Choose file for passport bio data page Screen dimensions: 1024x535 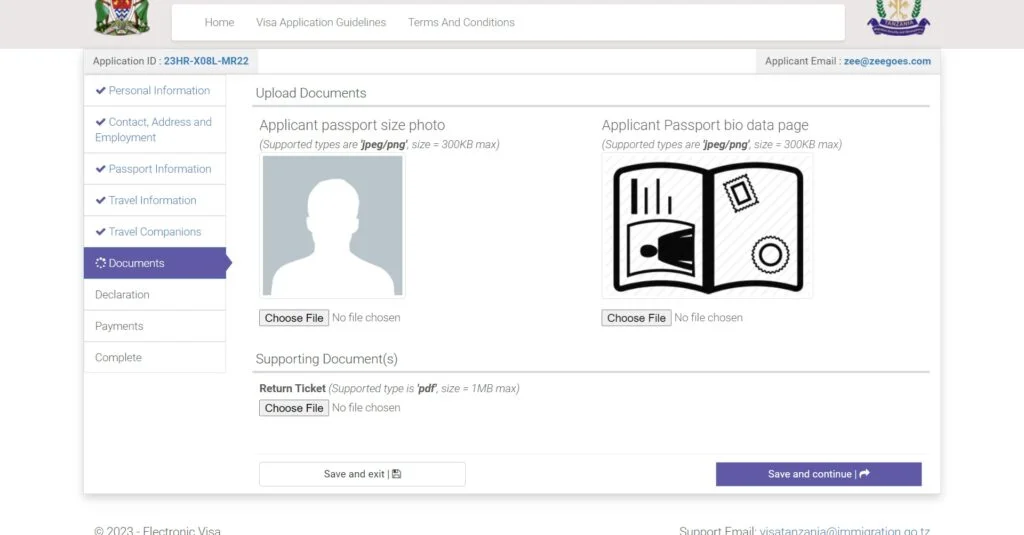coord(636,318)
